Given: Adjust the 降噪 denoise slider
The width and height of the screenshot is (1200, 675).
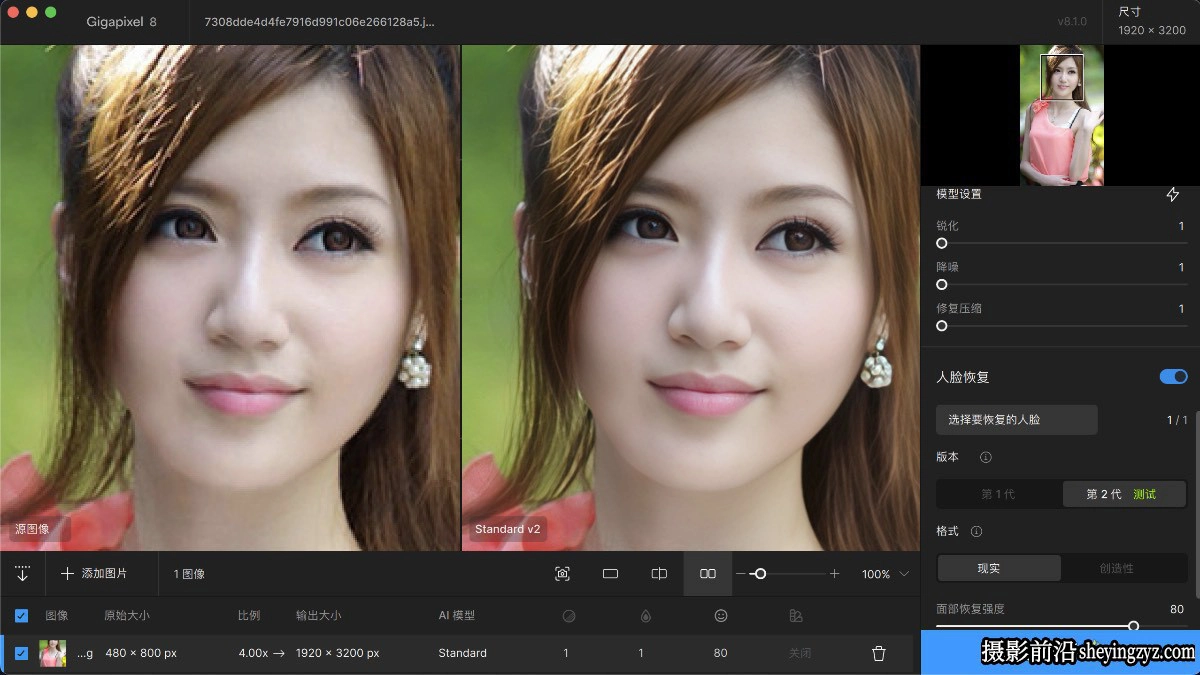Looking at the screenshot, I should coord(942,284).
